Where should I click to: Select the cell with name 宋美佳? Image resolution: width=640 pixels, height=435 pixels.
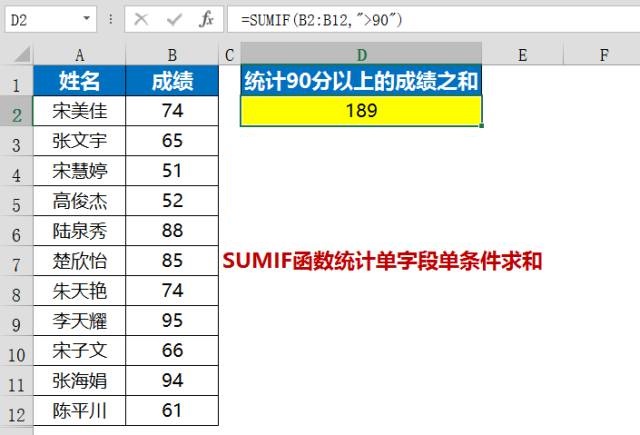(79, 111)
